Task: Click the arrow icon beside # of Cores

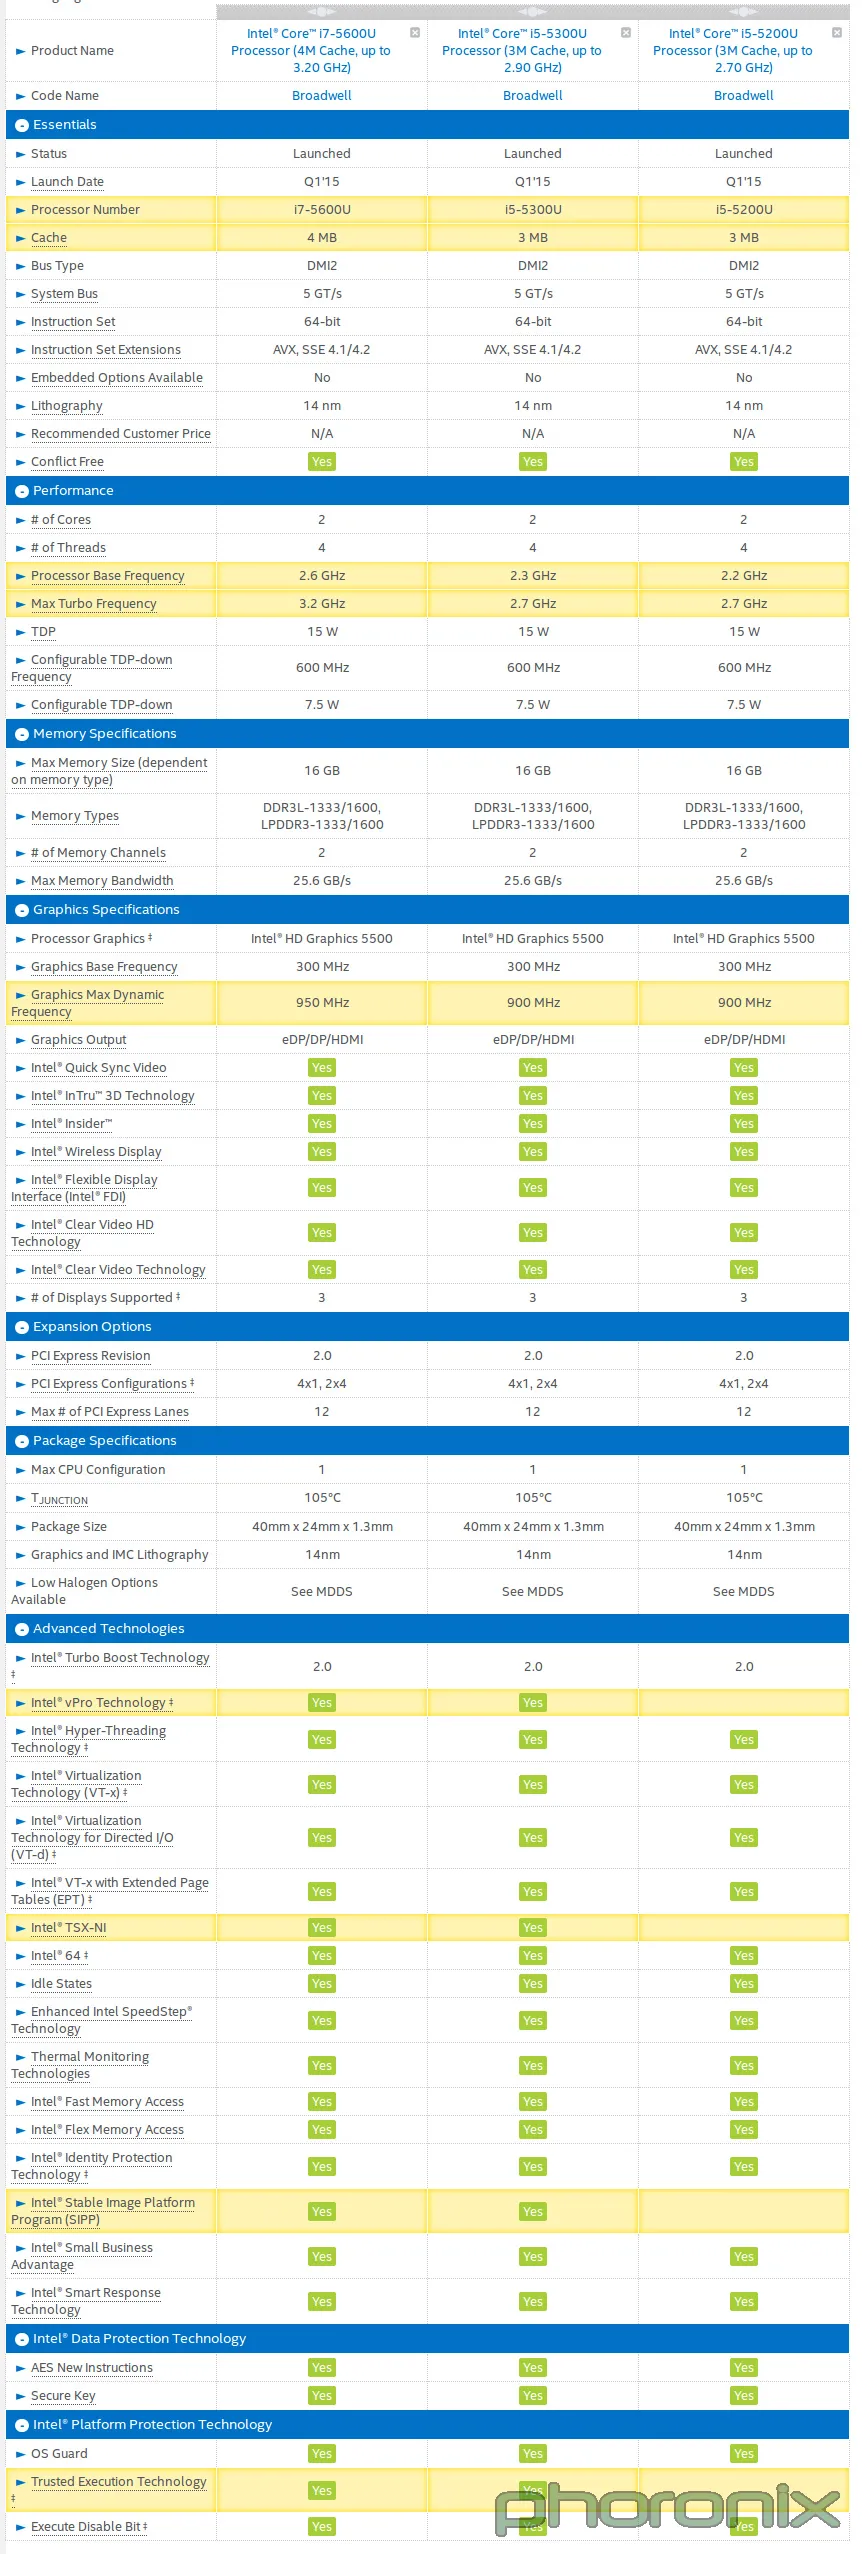Action: [20, 520]
